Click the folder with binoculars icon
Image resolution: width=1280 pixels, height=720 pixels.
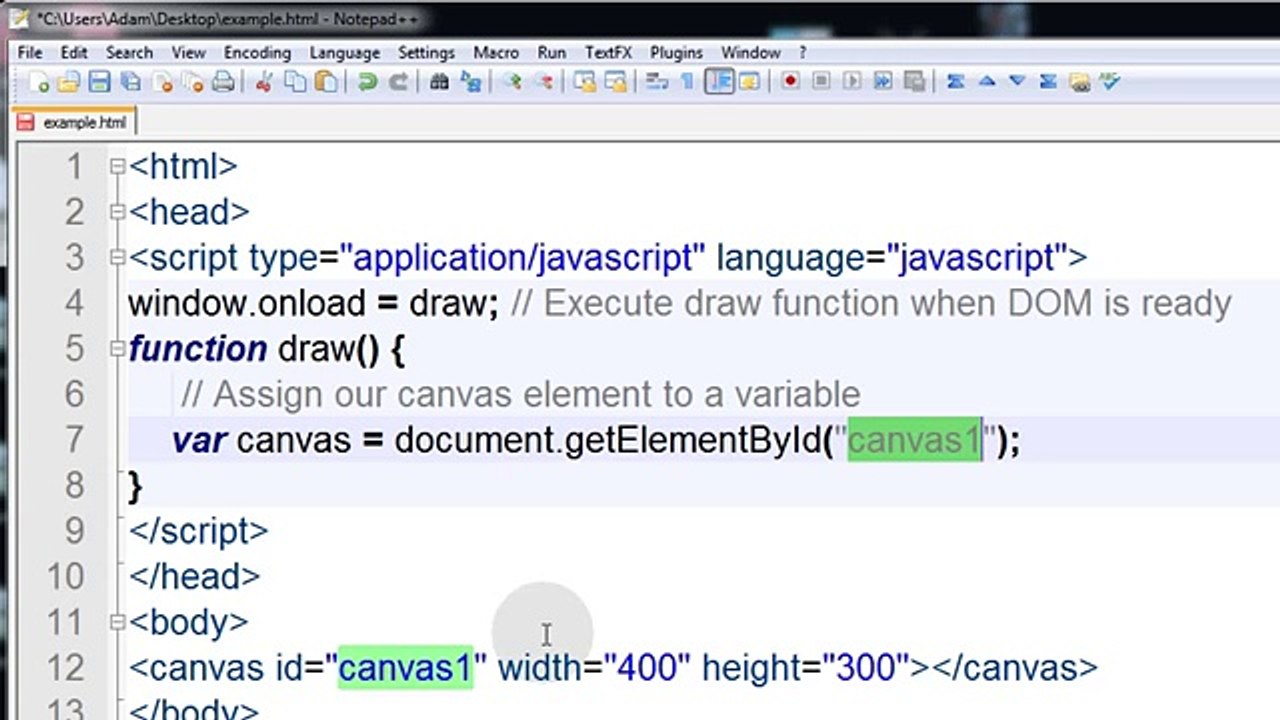tap(1079, 82)
